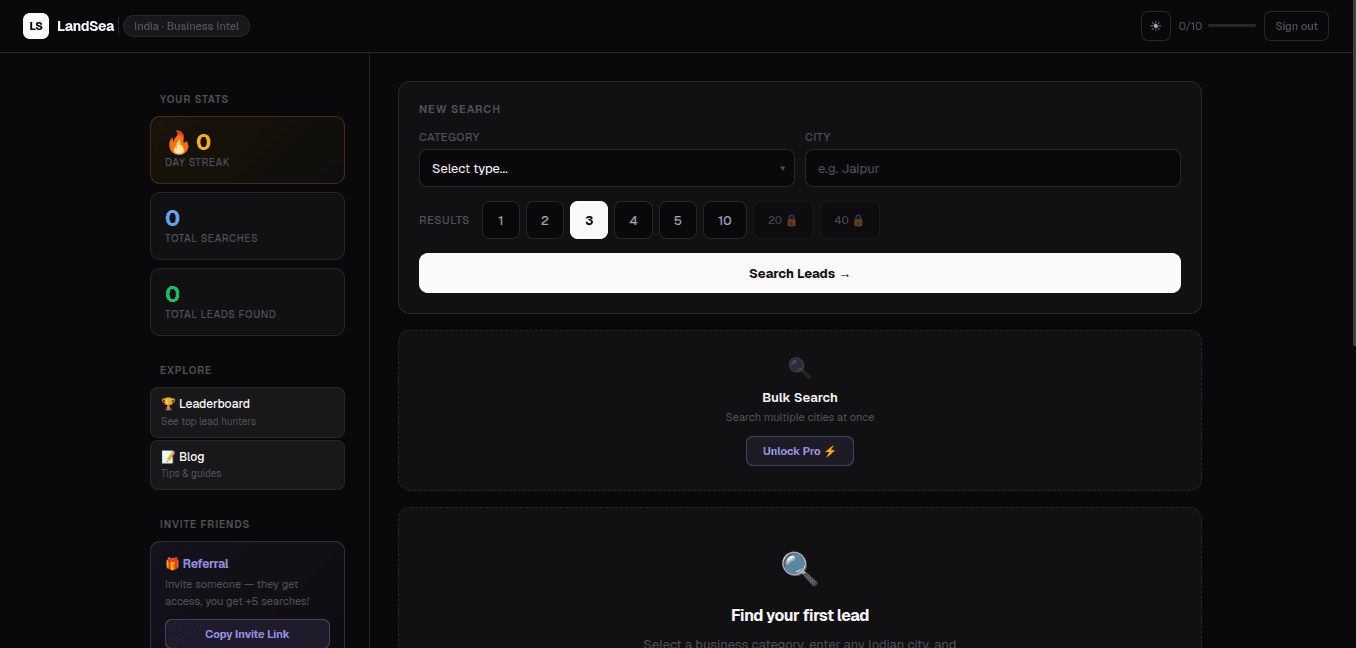
Task: Click the LS logo in the header
Action: pyautogui.click(x=35, y=25)
